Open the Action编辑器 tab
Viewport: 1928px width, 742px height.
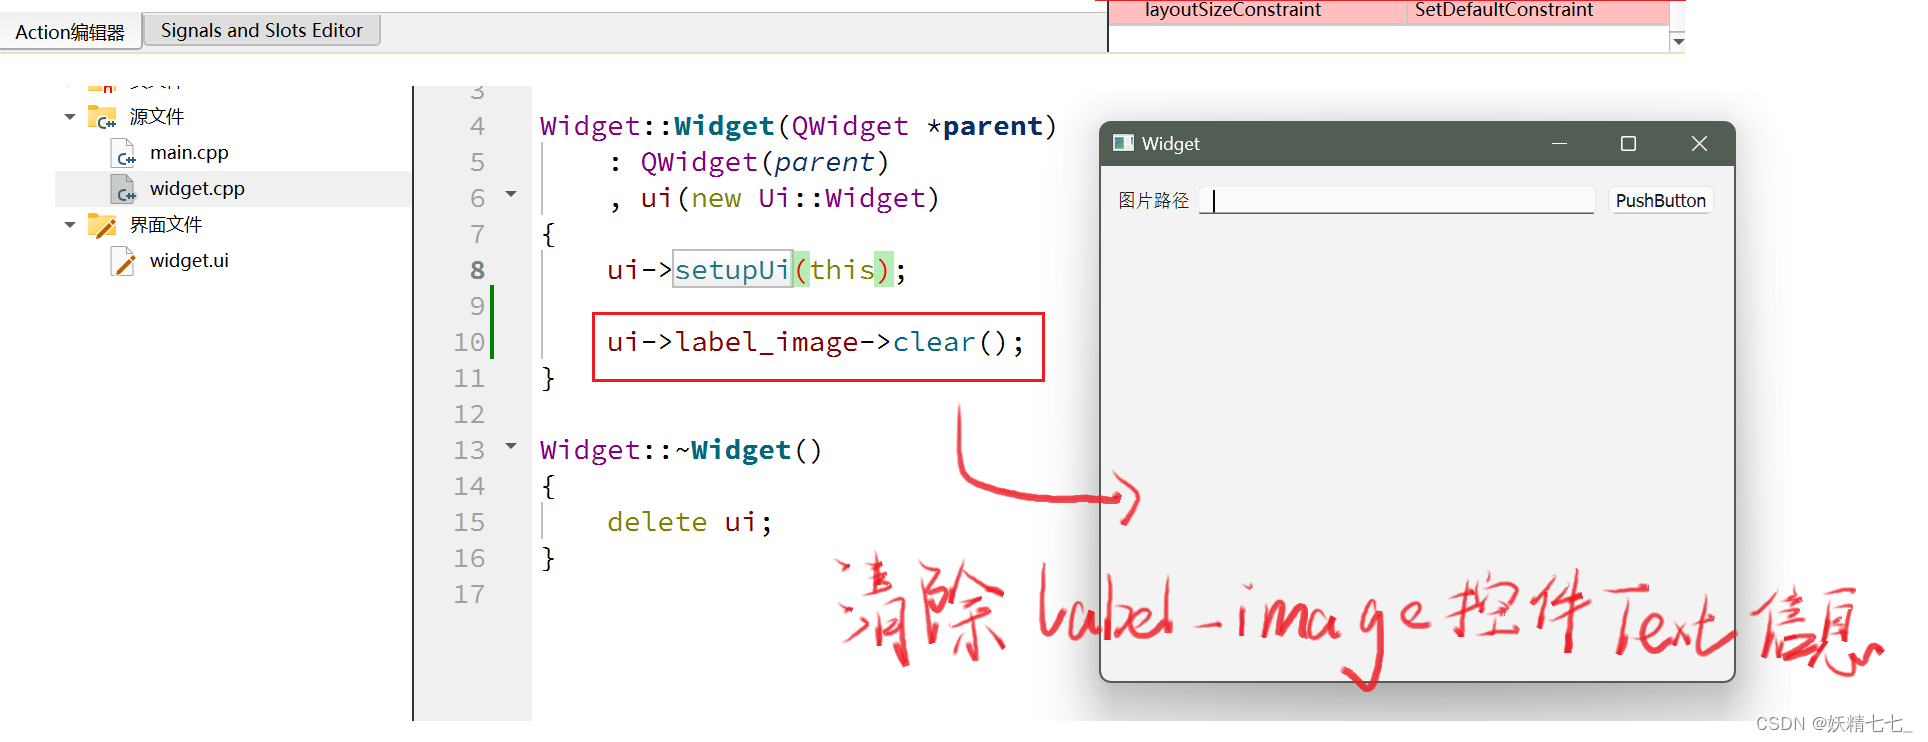[70, 31]
